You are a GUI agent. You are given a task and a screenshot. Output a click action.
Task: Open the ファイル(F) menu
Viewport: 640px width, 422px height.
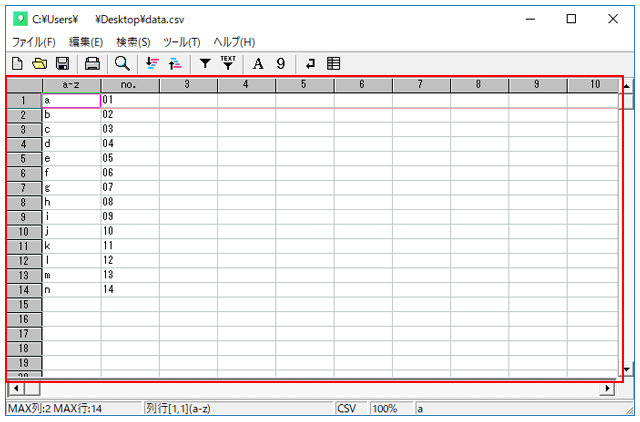(33, 42)
